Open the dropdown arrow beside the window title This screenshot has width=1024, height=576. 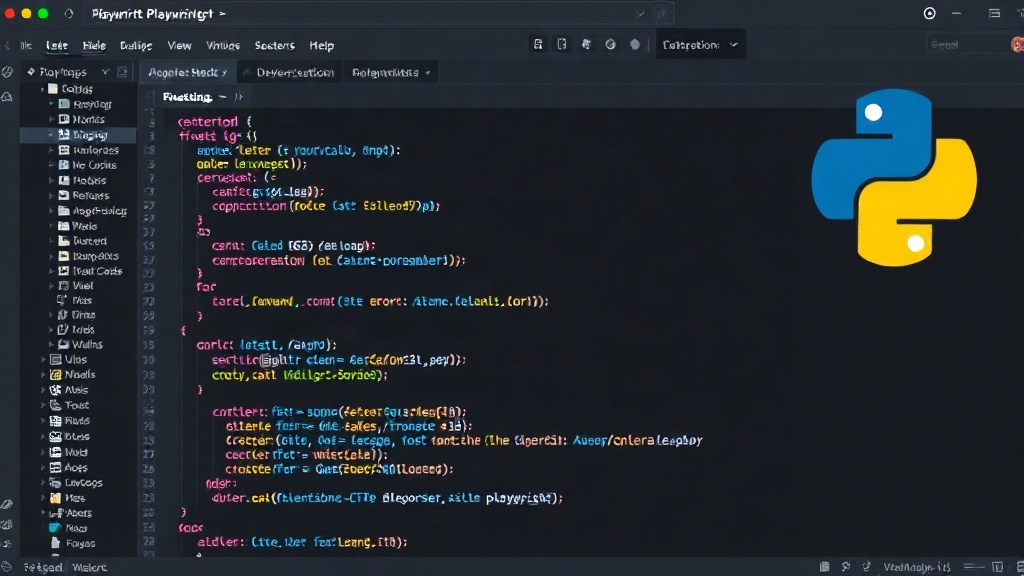click(223, 13)
